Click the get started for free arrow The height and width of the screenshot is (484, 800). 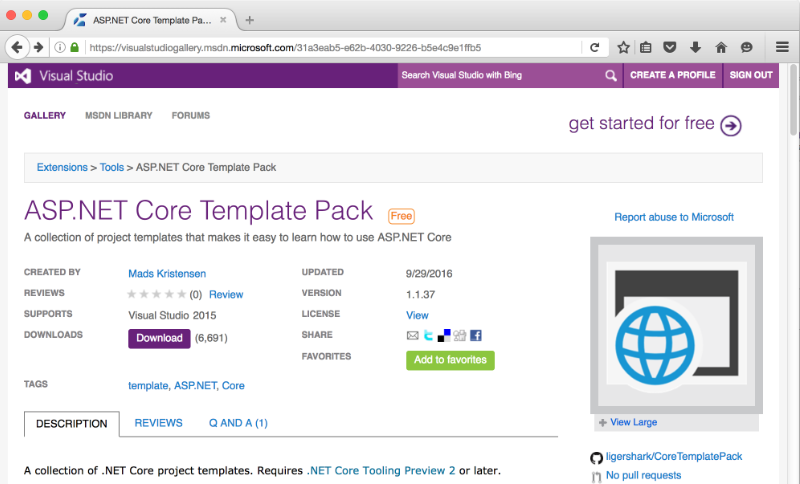(x=731, y=125)
